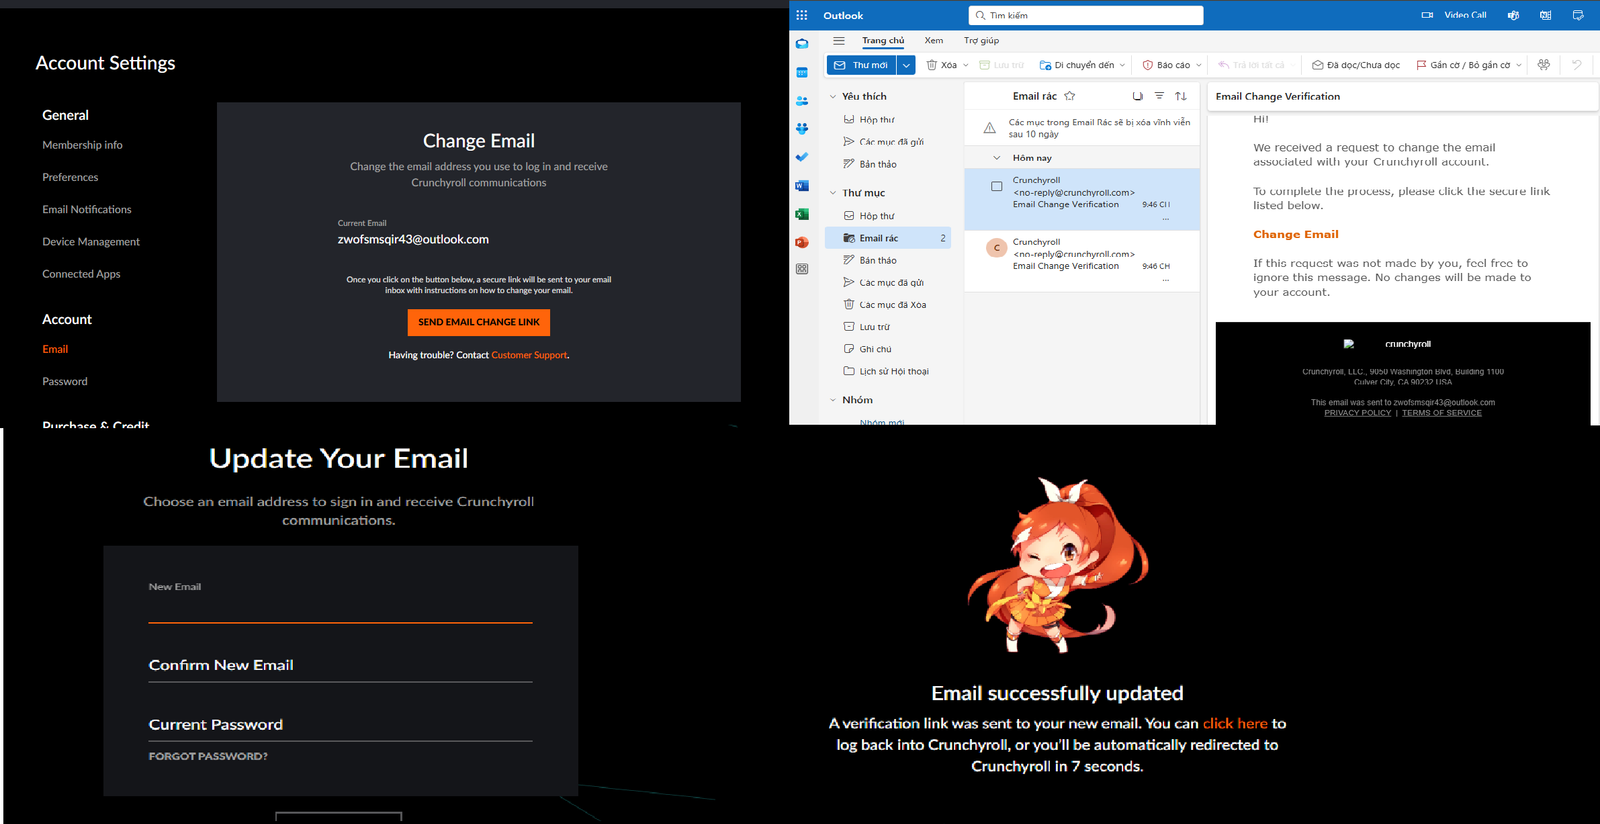Open the Xóa dropdown arrow
1600x824 pixels.
click(966, 65)
